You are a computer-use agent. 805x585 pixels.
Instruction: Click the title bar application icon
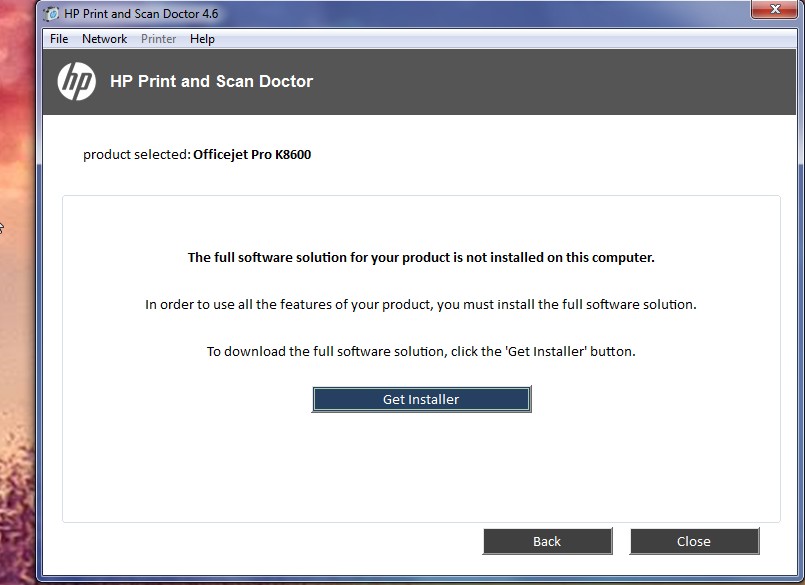click(x=51, y=14)
